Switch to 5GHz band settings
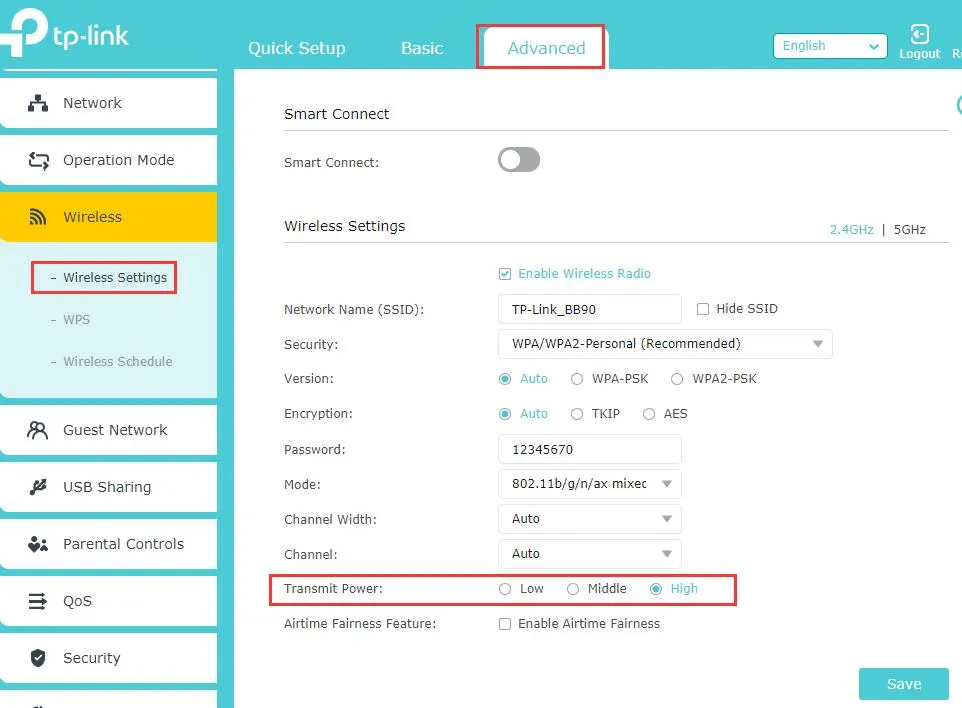 click(909, 229)
